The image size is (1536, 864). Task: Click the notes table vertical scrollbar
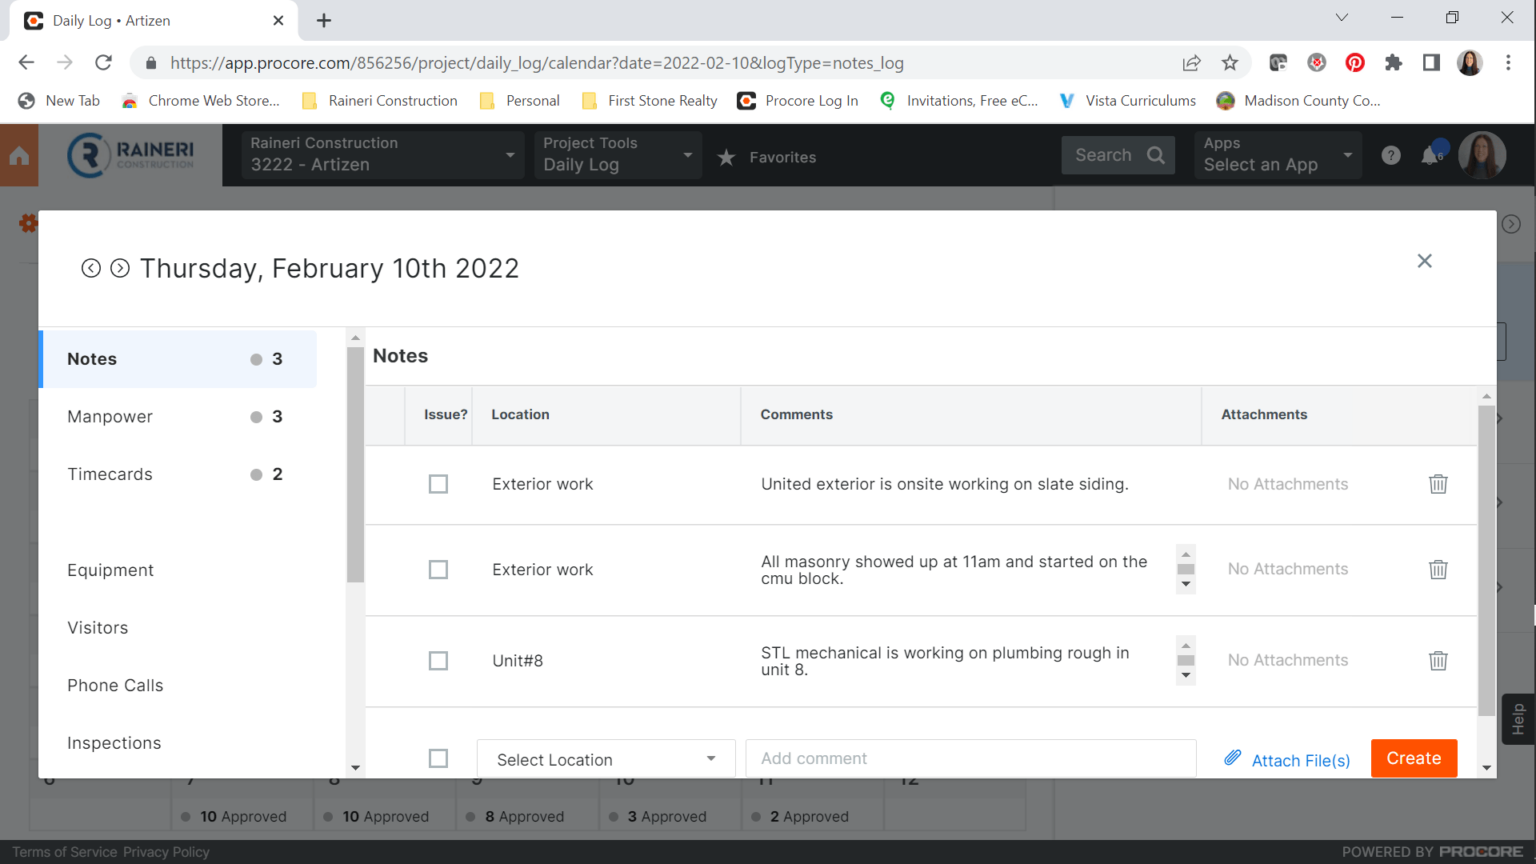coord(1487,560)
